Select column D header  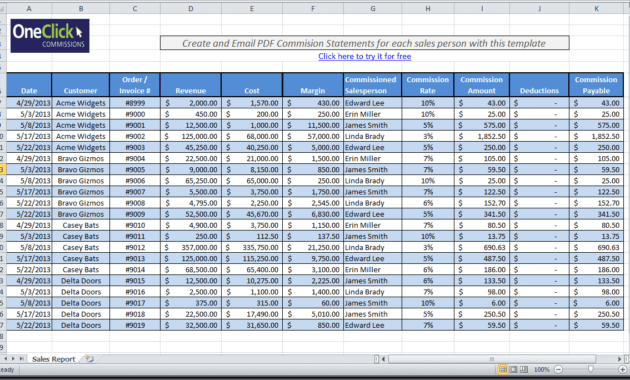(x=190, y=8)
